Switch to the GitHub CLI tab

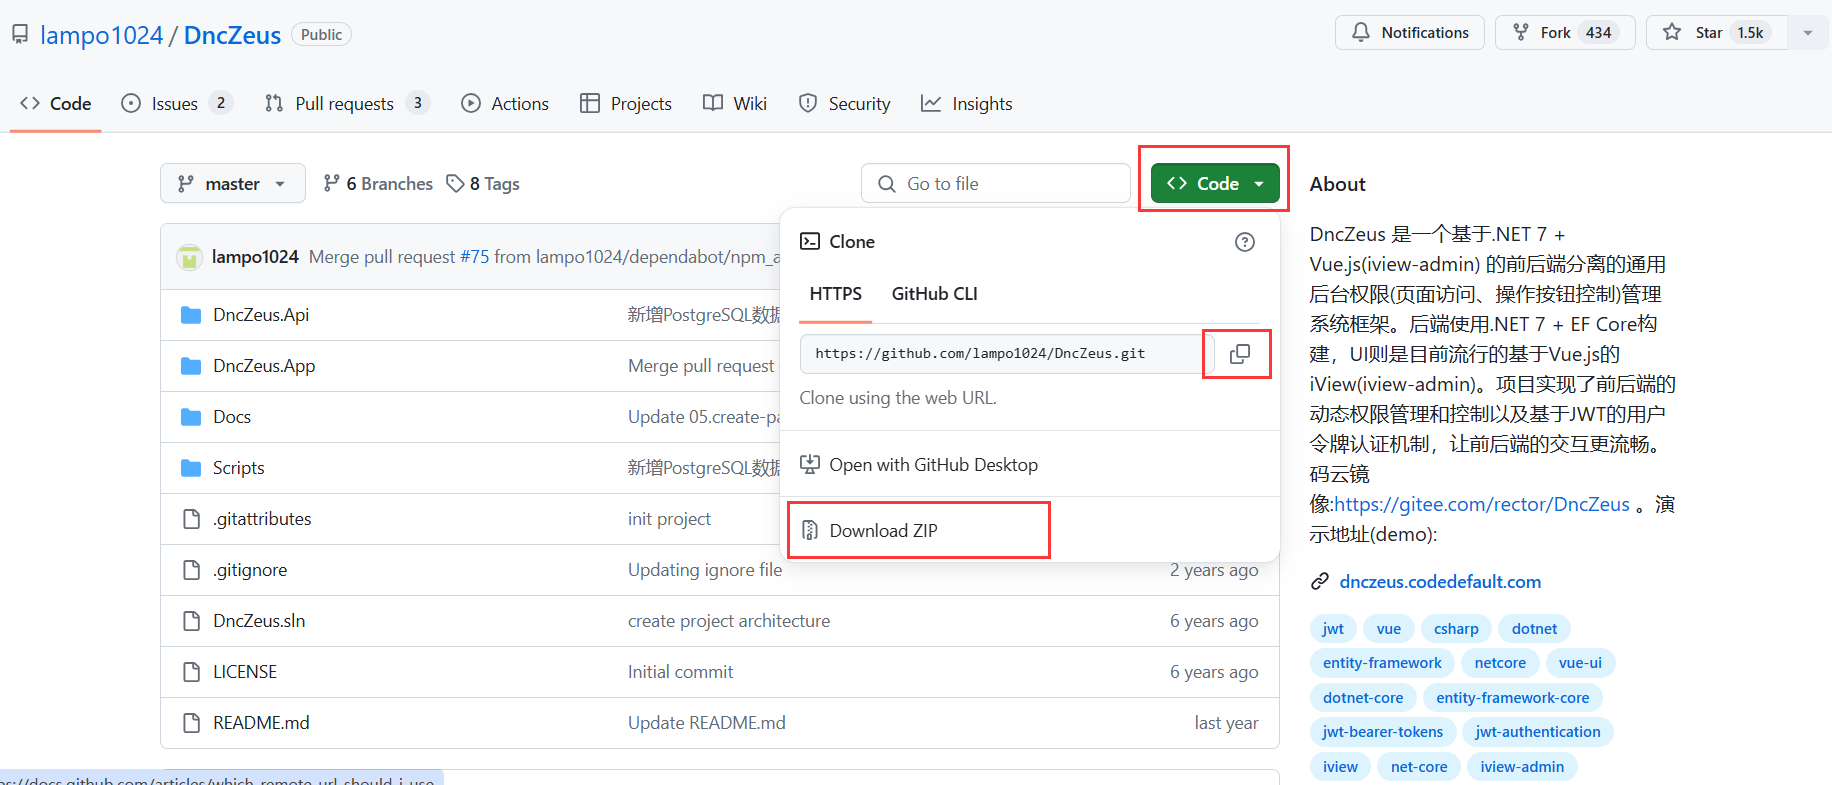(934, 294)
